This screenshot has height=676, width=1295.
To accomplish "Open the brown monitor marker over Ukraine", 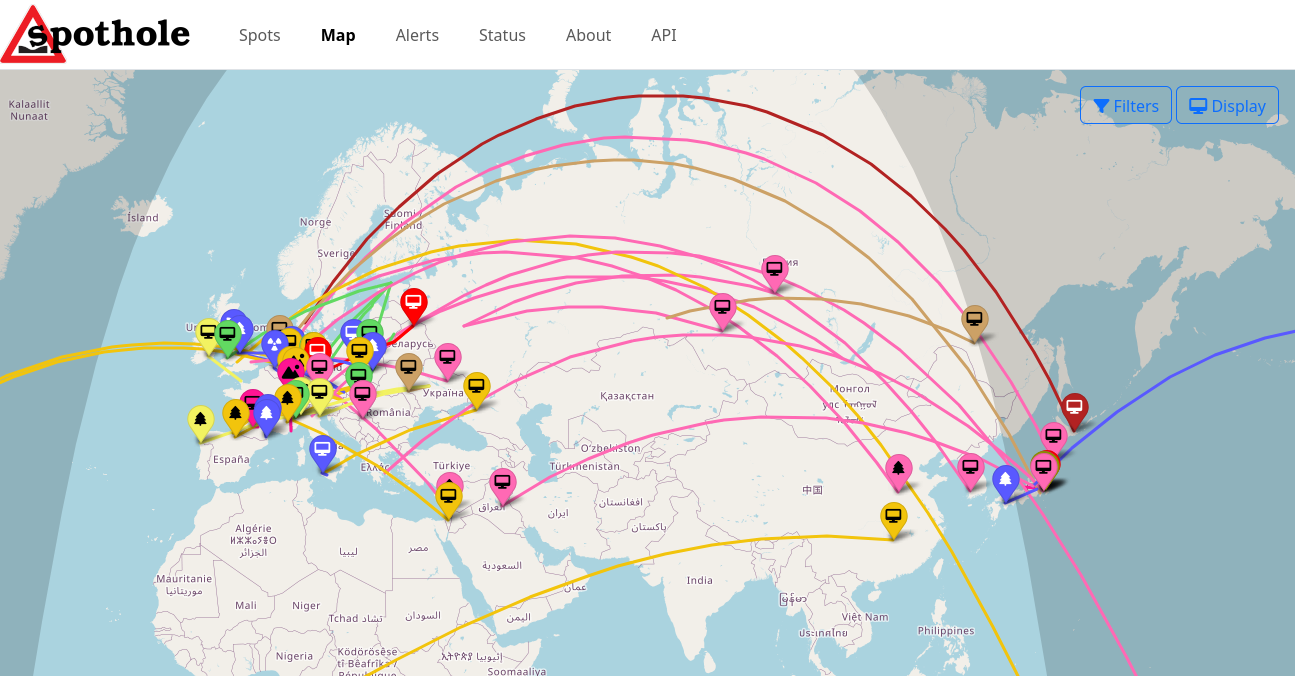I will point(408,366).
